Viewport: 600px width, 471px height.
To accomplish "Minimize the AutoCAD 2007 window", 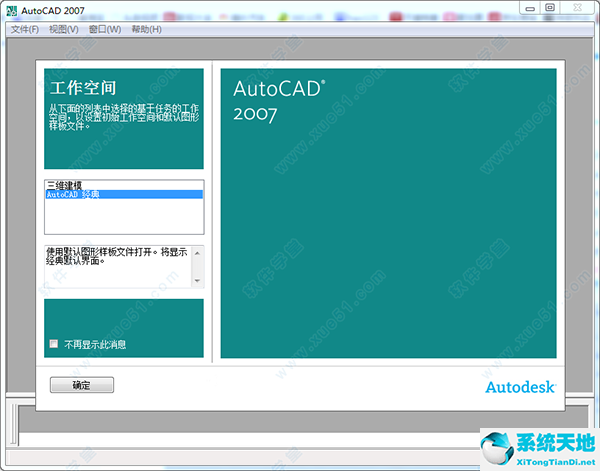I will [x=530, y=8].
